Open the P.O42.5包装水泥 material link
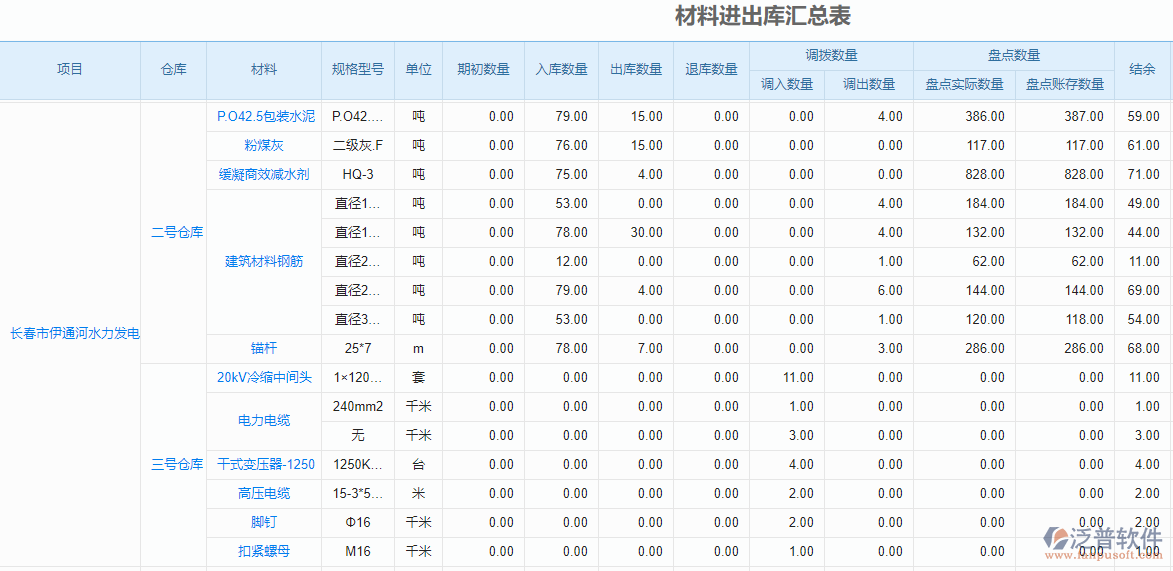Image resolution: width=1173 pixels, height=571 pixels. click(266, 117)
